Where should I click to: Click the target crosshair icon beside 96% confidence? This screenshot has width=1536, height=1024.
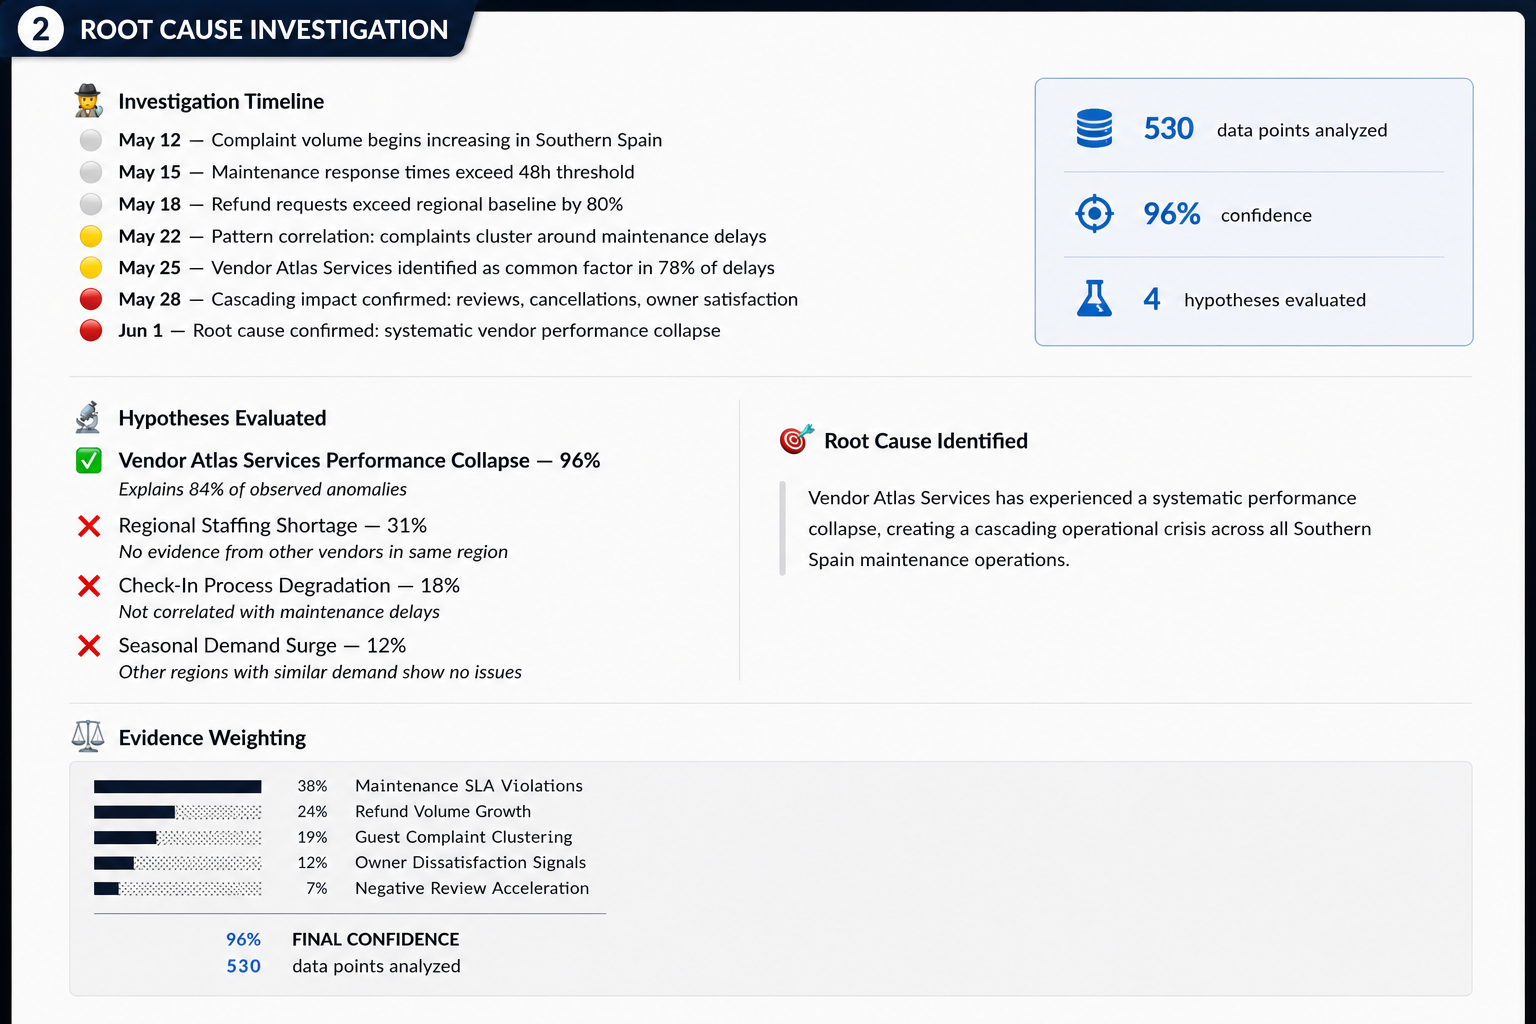point(1094,213)
